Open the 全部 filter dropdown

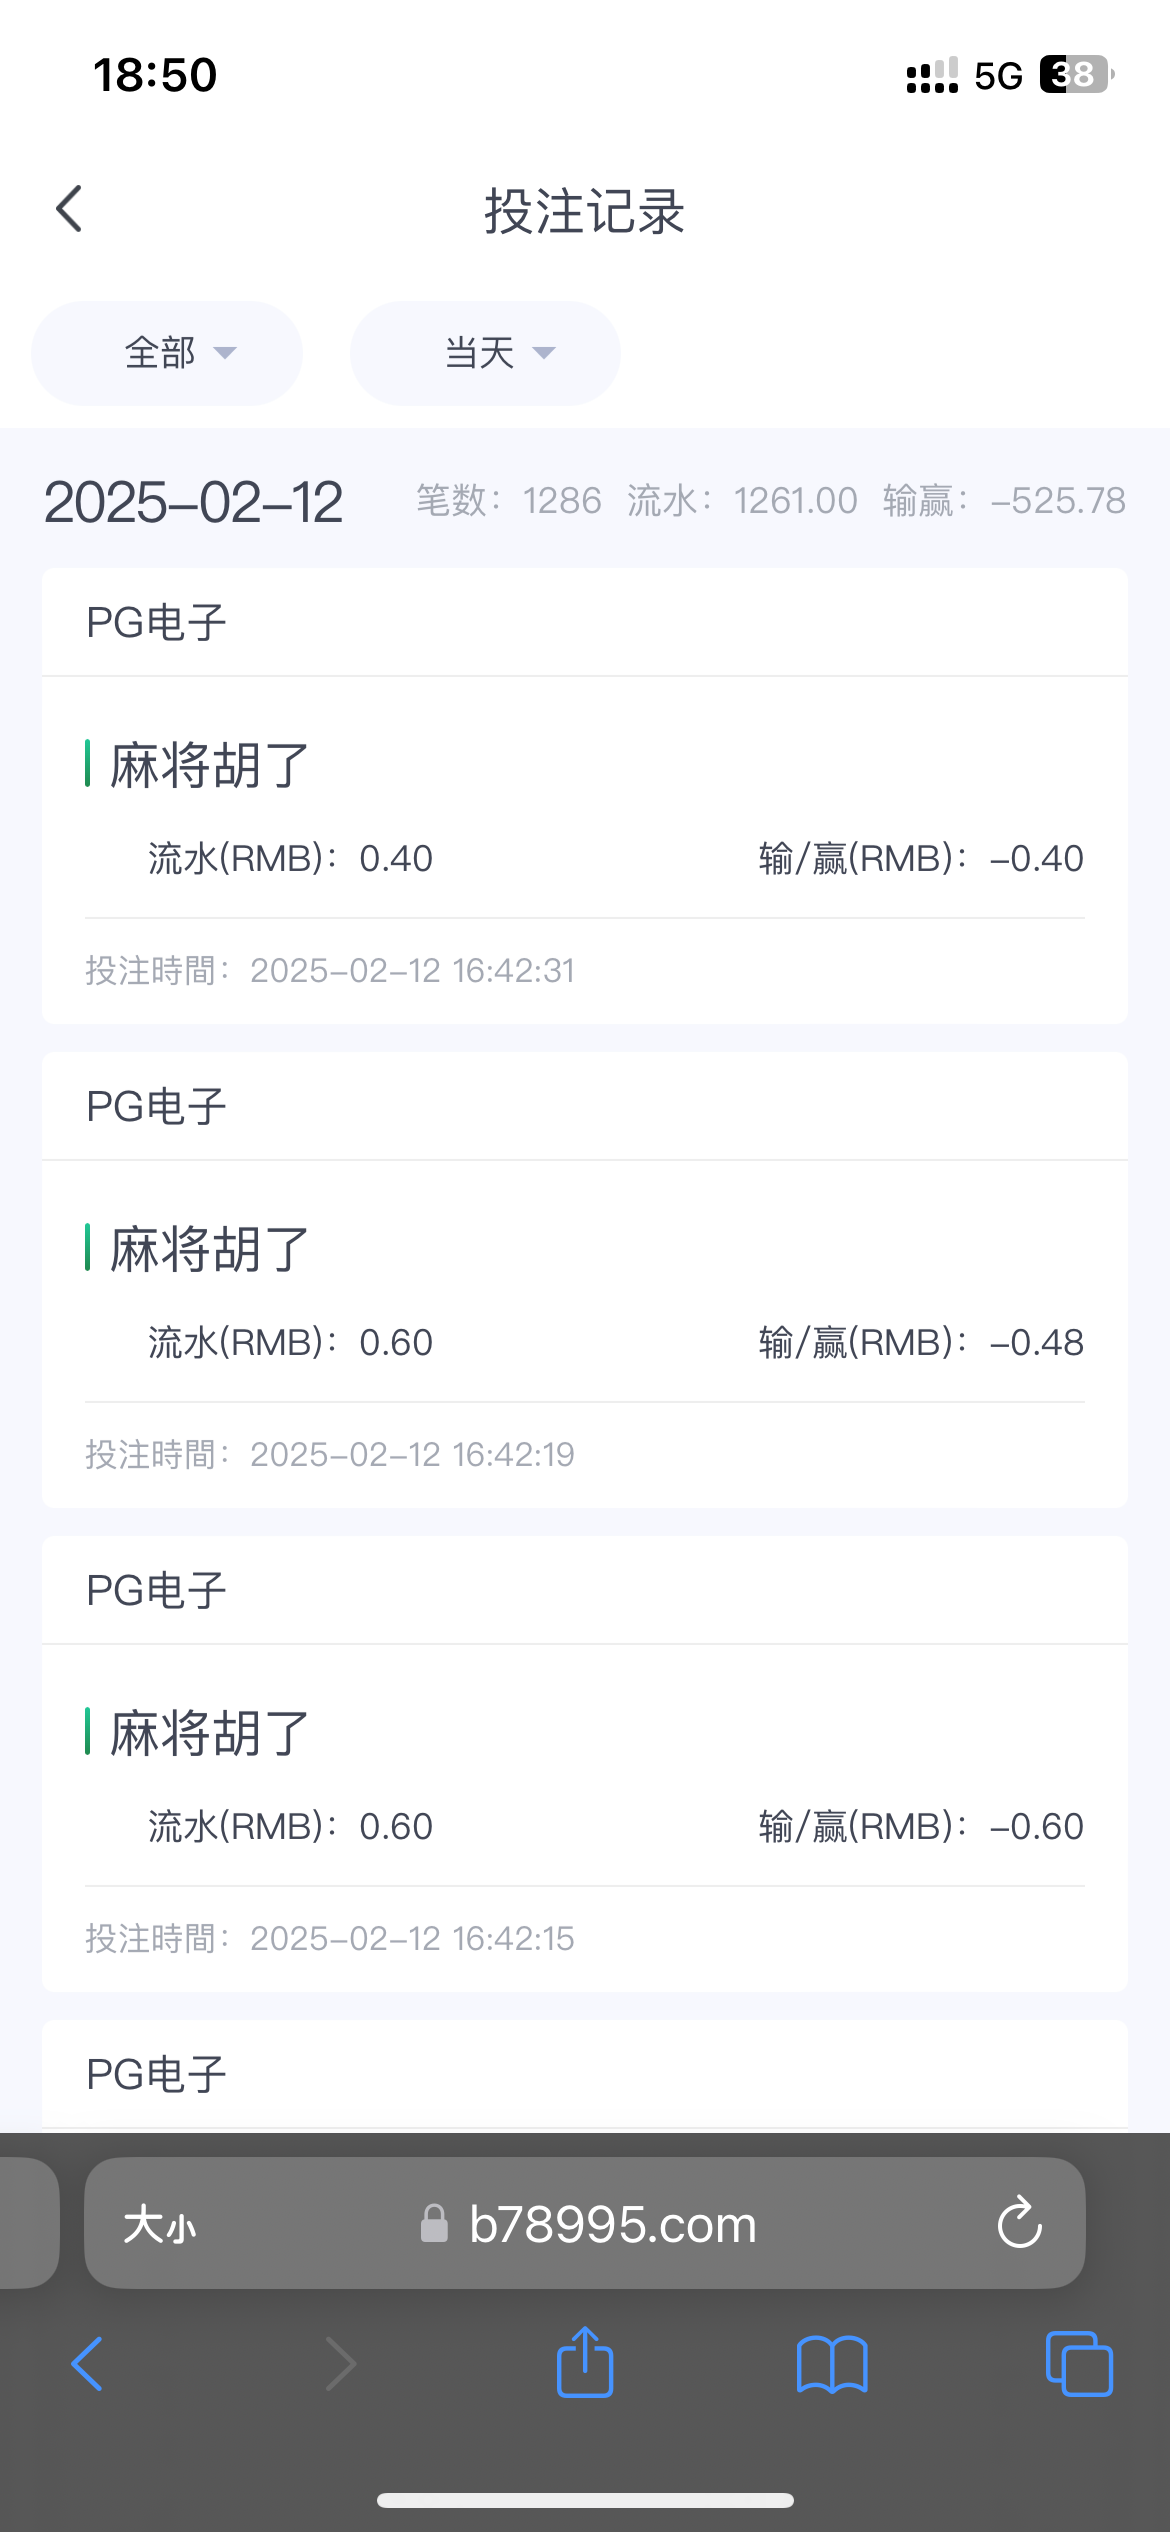167,353
